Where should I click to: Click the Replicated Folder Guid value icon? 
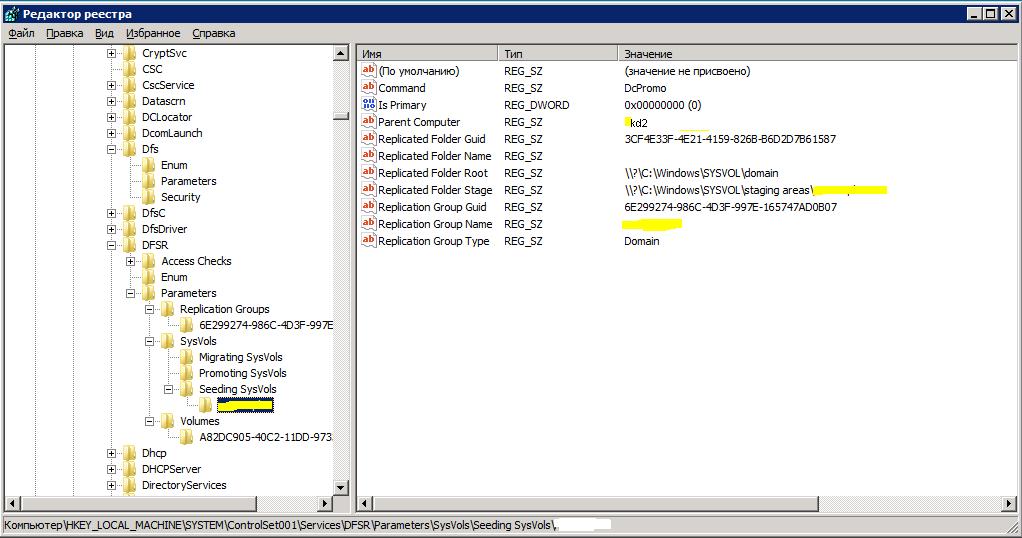click(369, 138)
